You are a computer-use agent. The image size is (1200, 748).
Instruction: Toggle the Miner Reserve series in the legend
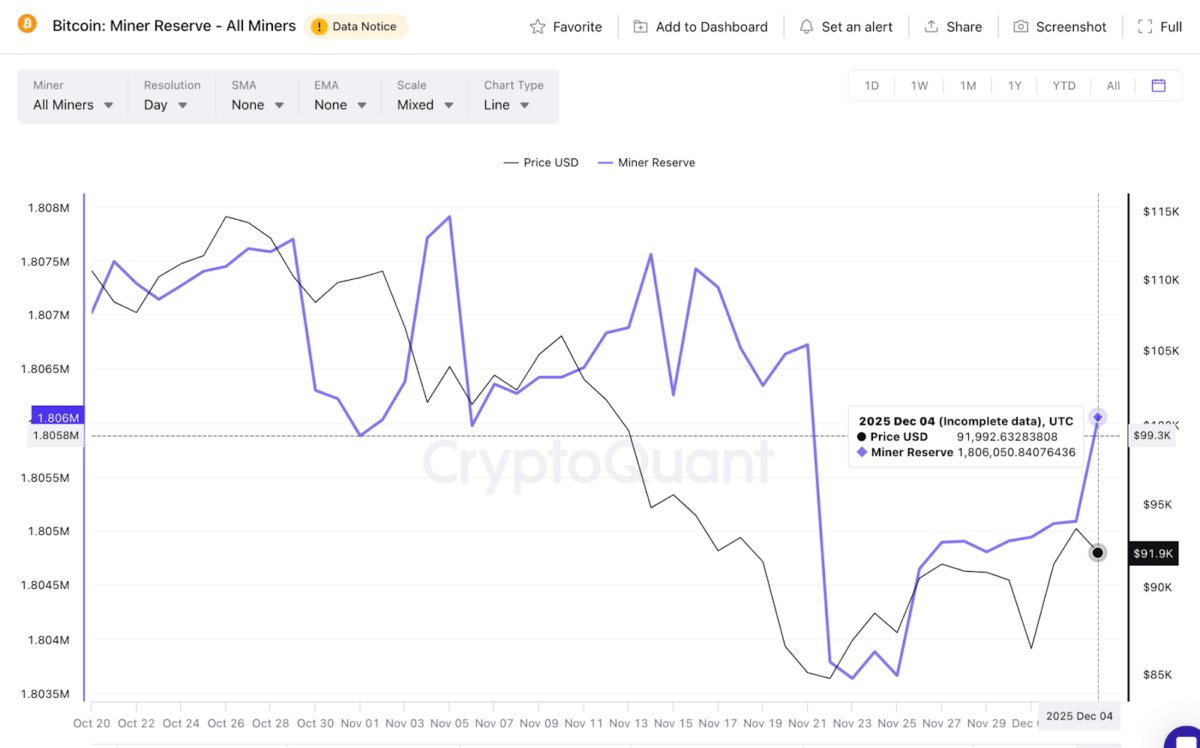646,162
